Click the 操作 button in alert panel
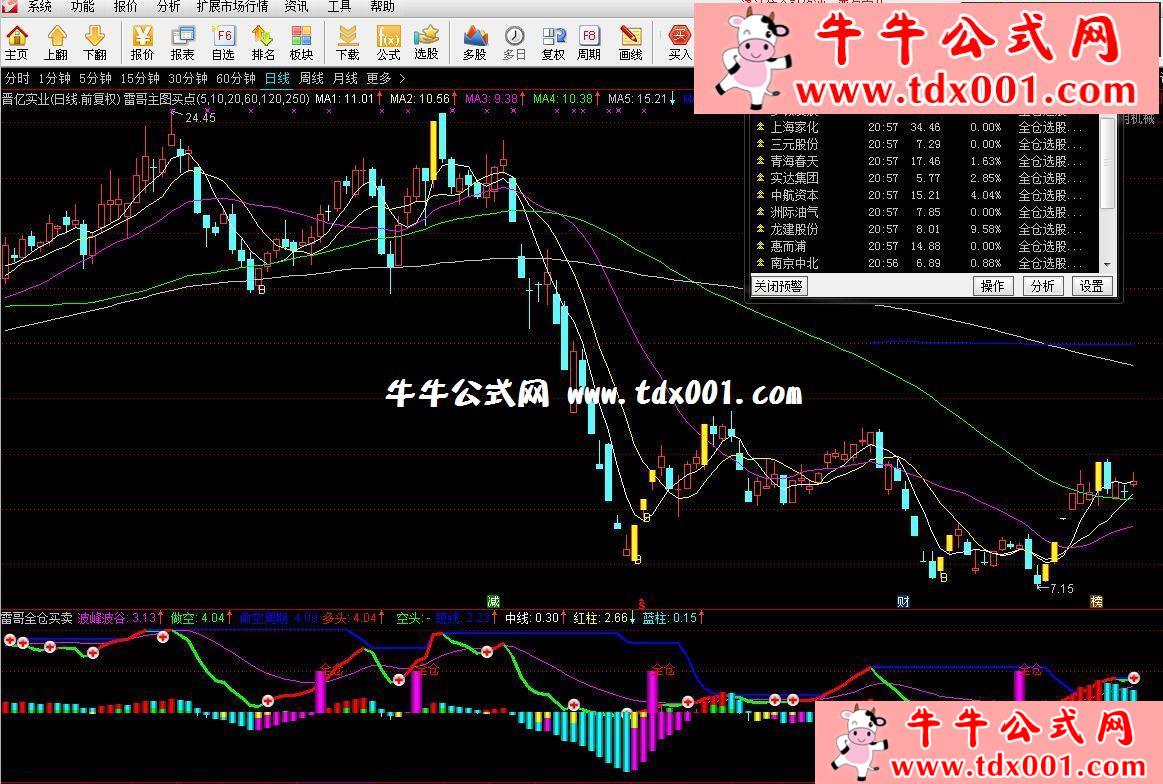This screenshot has width=1163, height=784. tap(992, 286)
